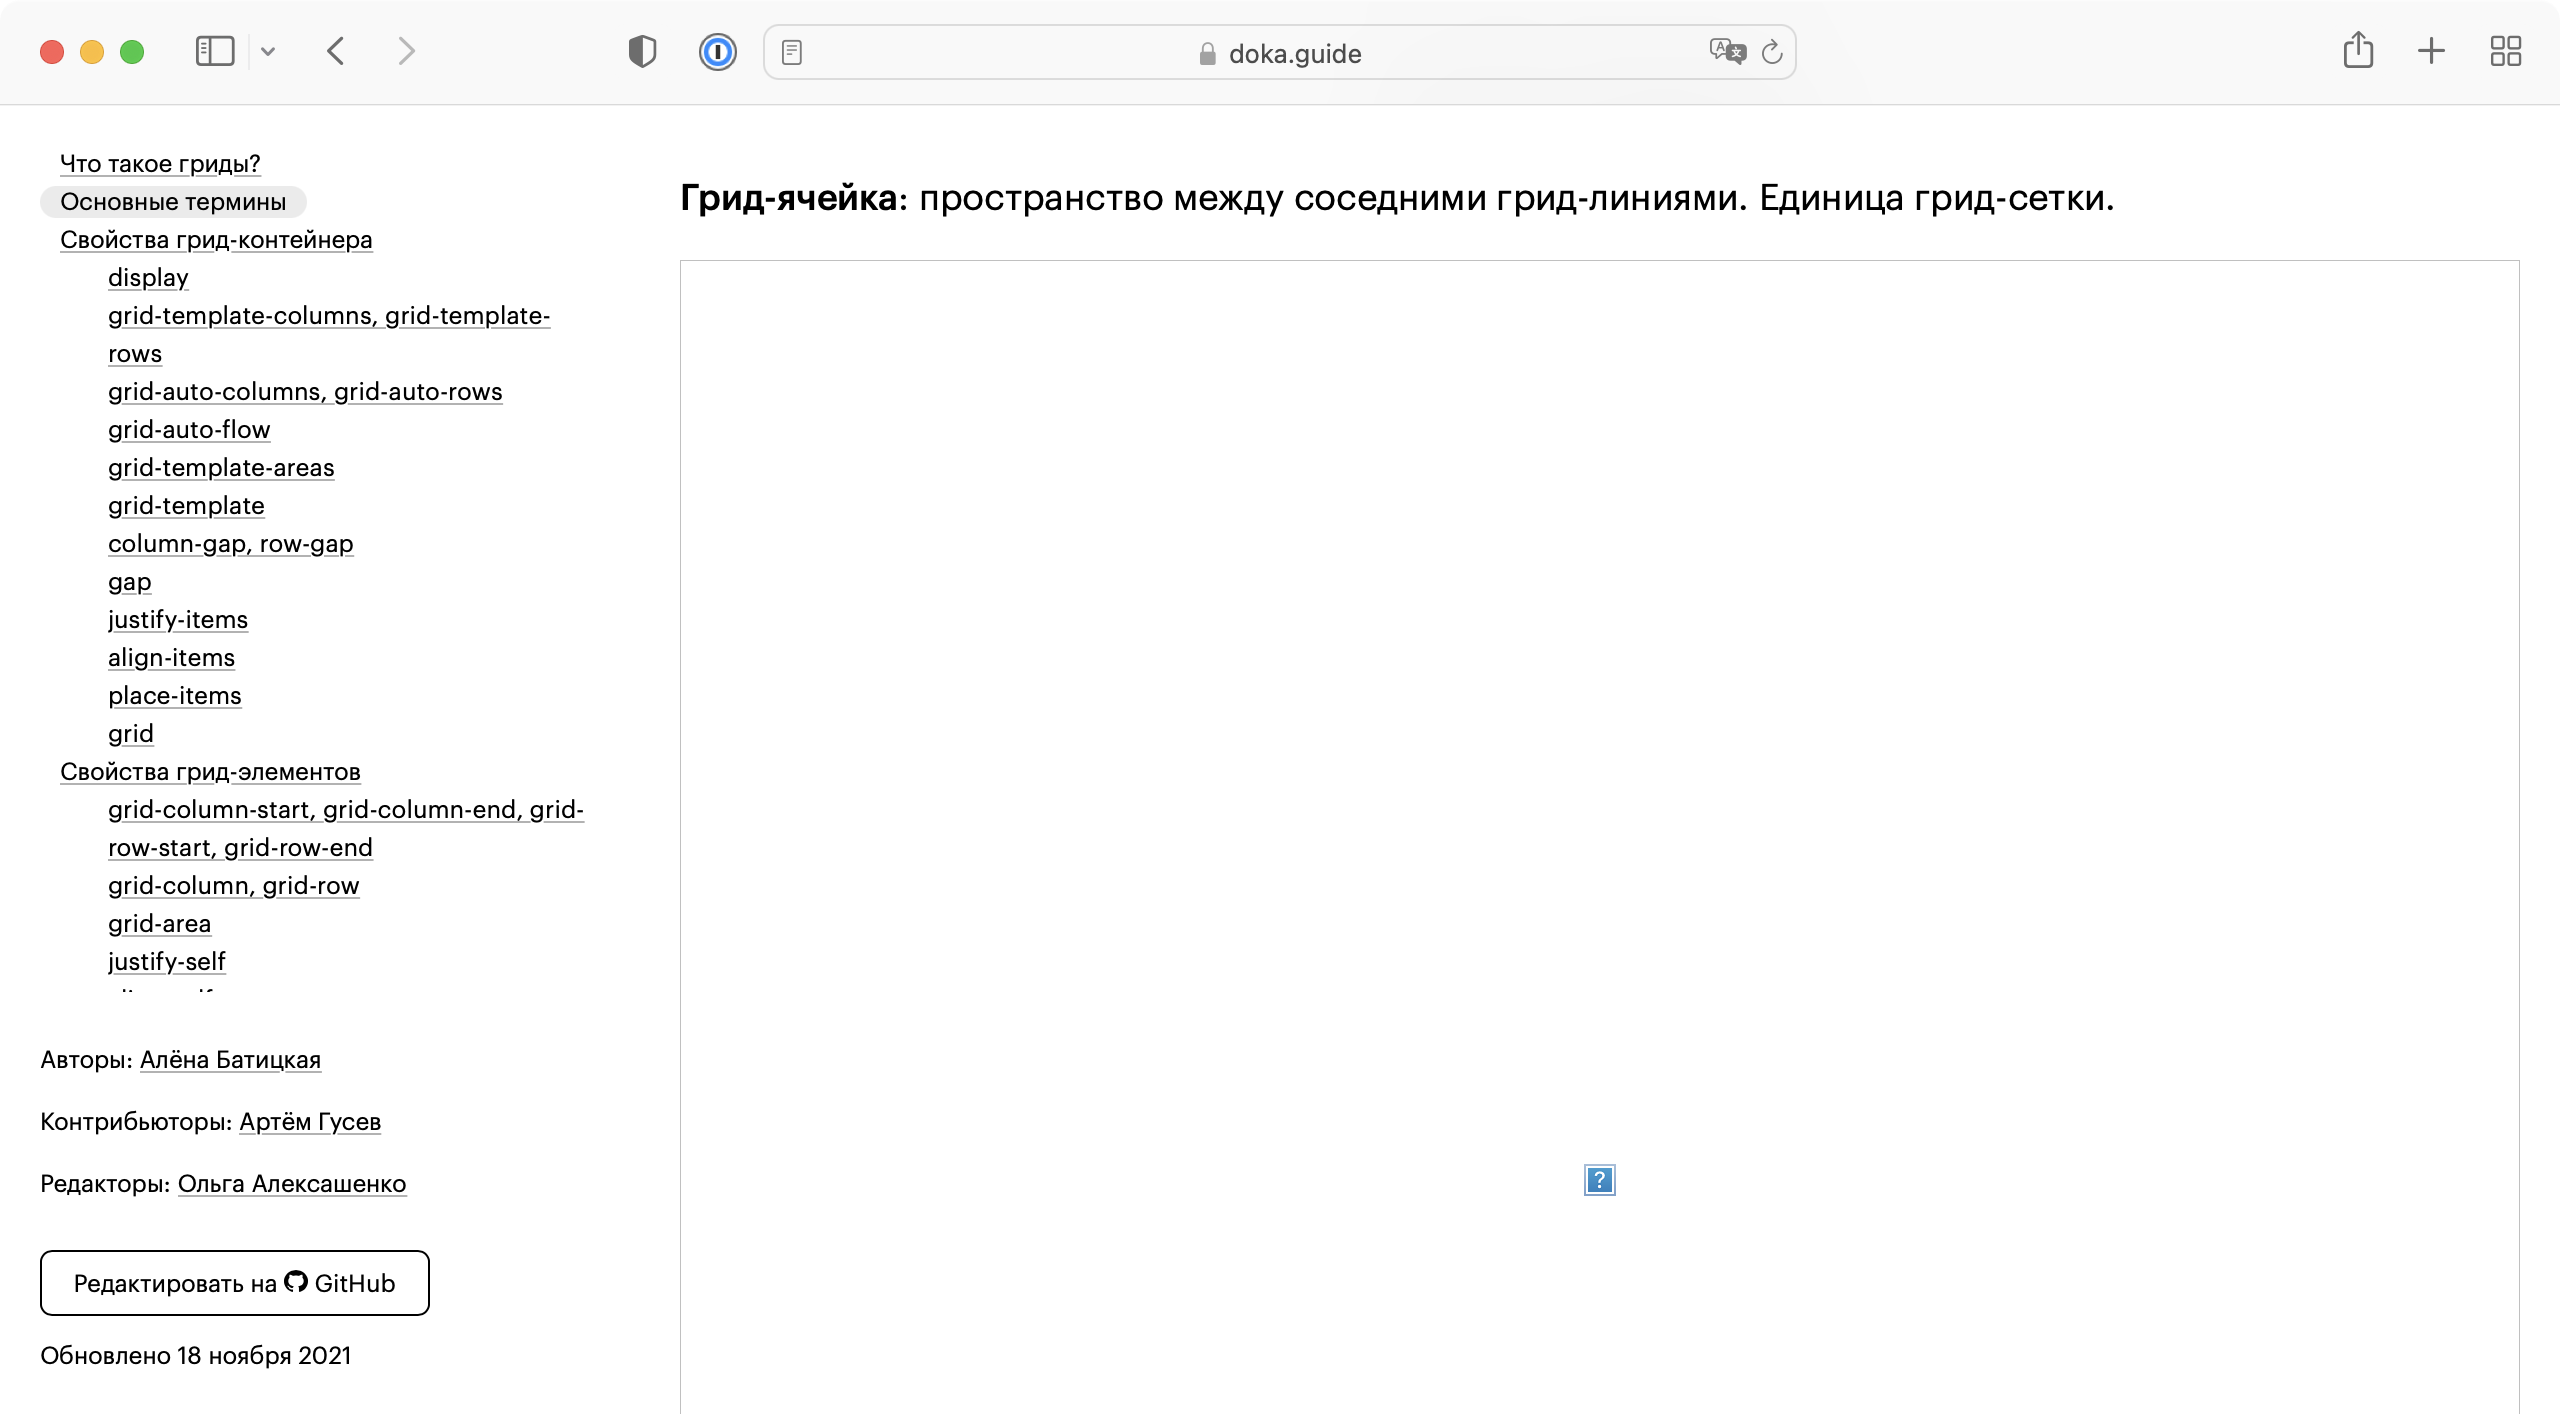The height and width of the screenshot is (1414, 2560).
Task: Toggle the Safari sidebar
Action: click(214, 51)
